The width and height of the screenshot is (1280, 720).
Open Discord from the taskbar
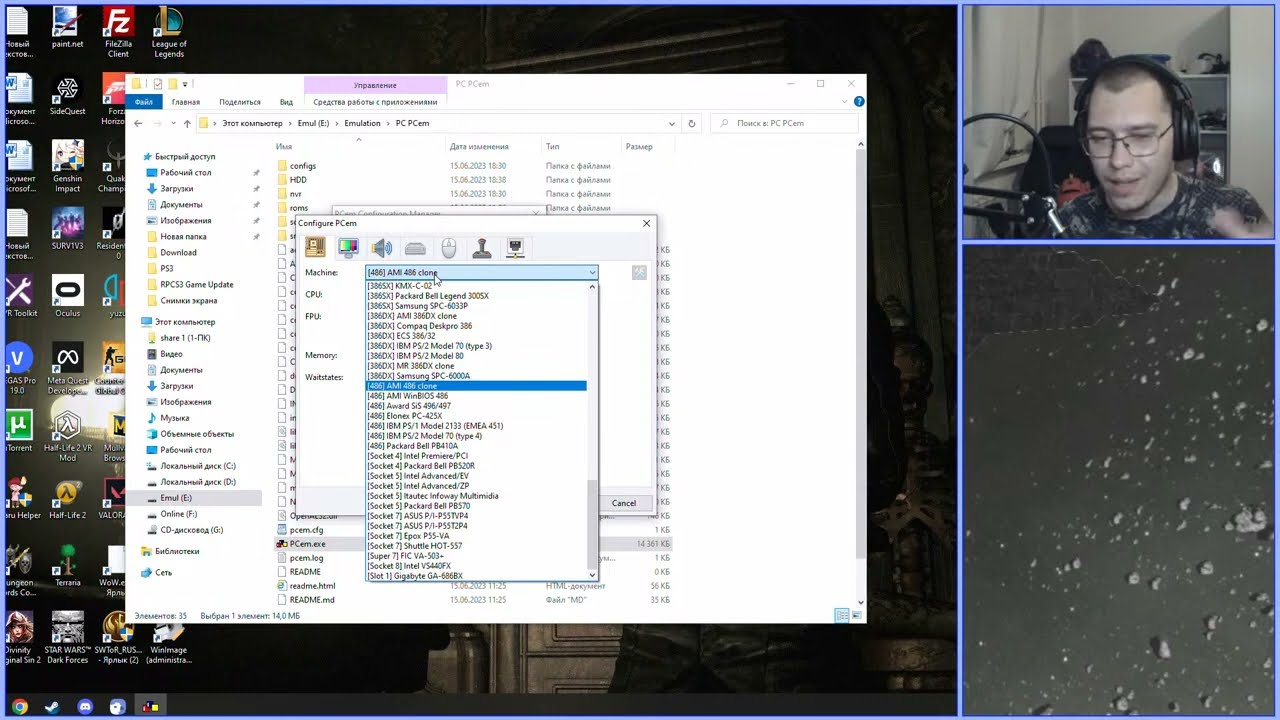pyautogui.click(x=85, y=707)
